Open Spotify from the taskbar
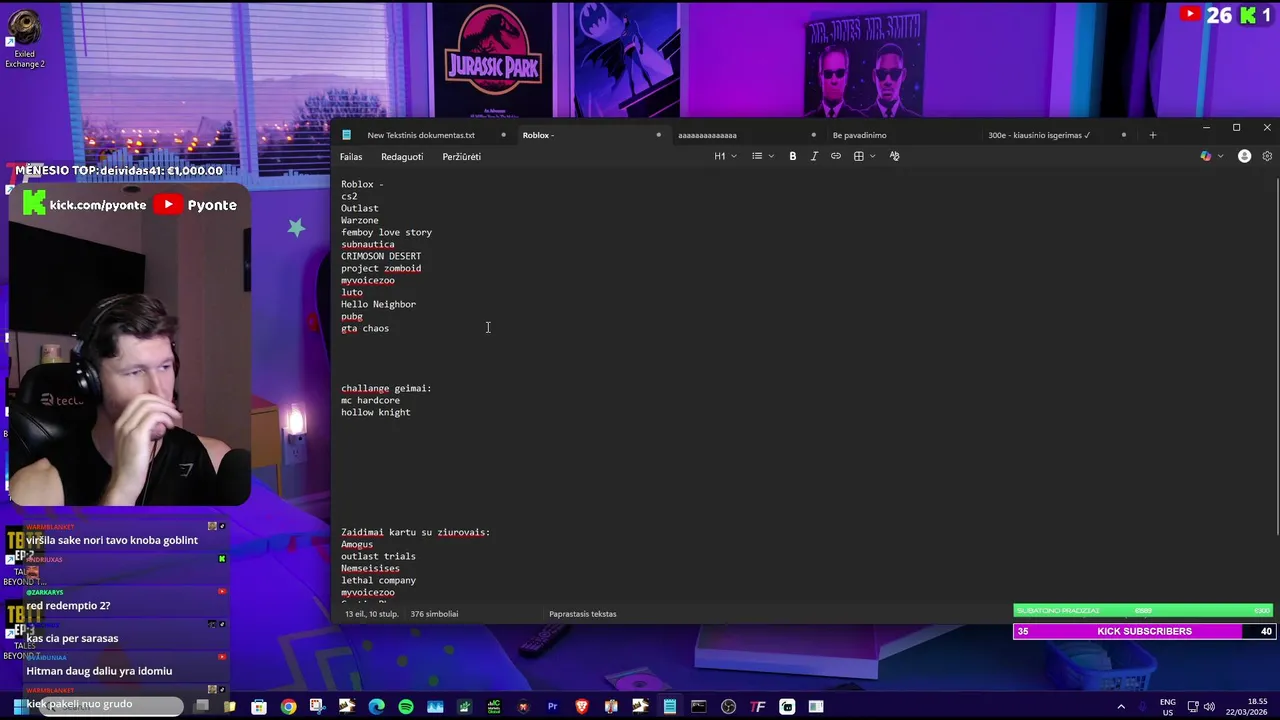The image size is (1280, 720). tap(406, 707)
